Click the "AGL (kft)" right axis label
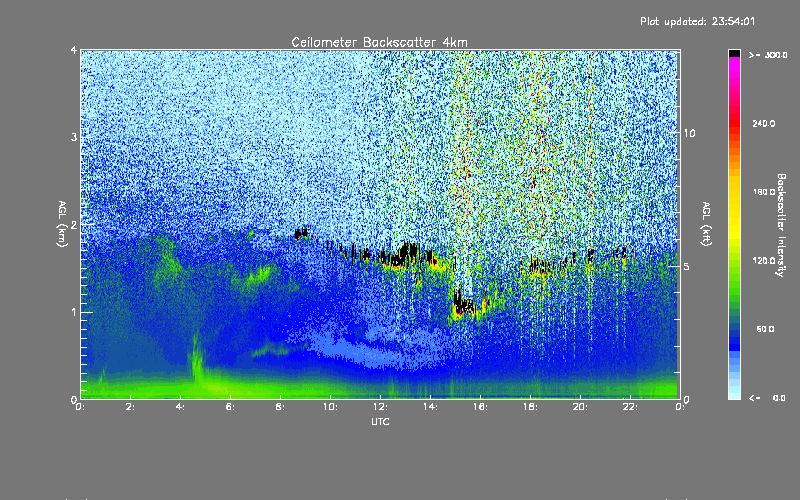 tap(706, 224)
